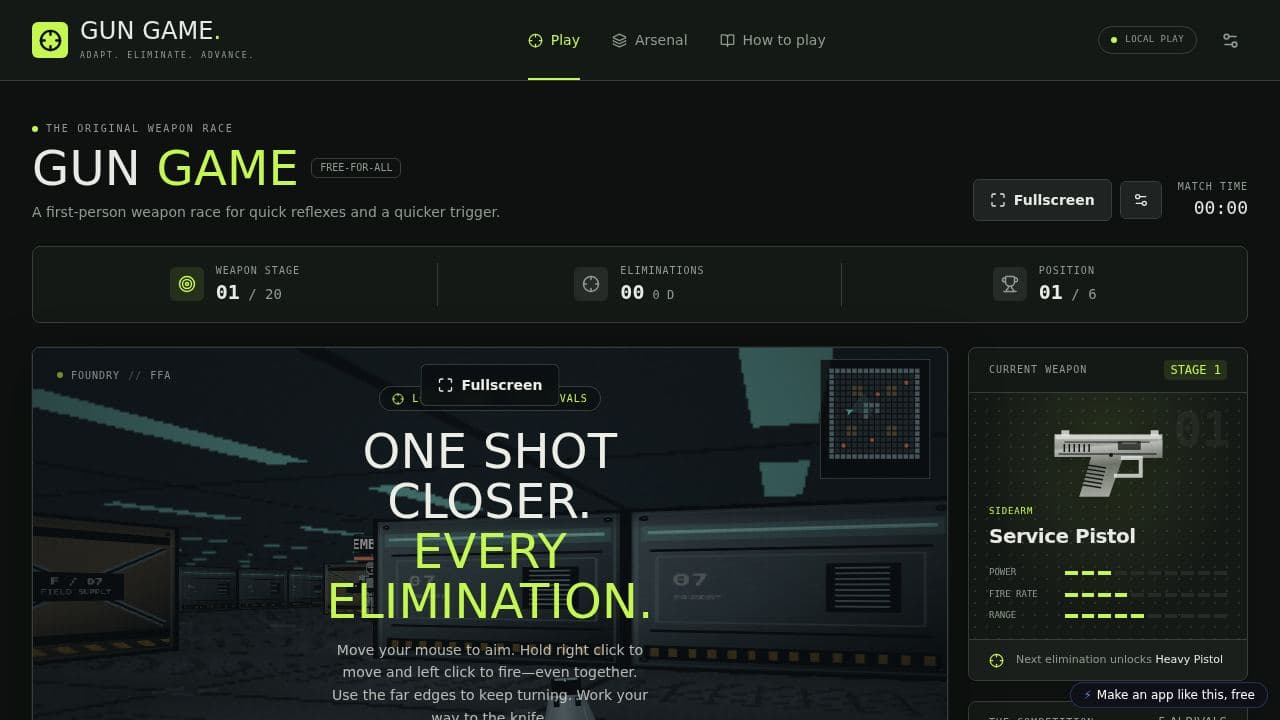
Task: Open the How to play tab
Action: [773, 40]
